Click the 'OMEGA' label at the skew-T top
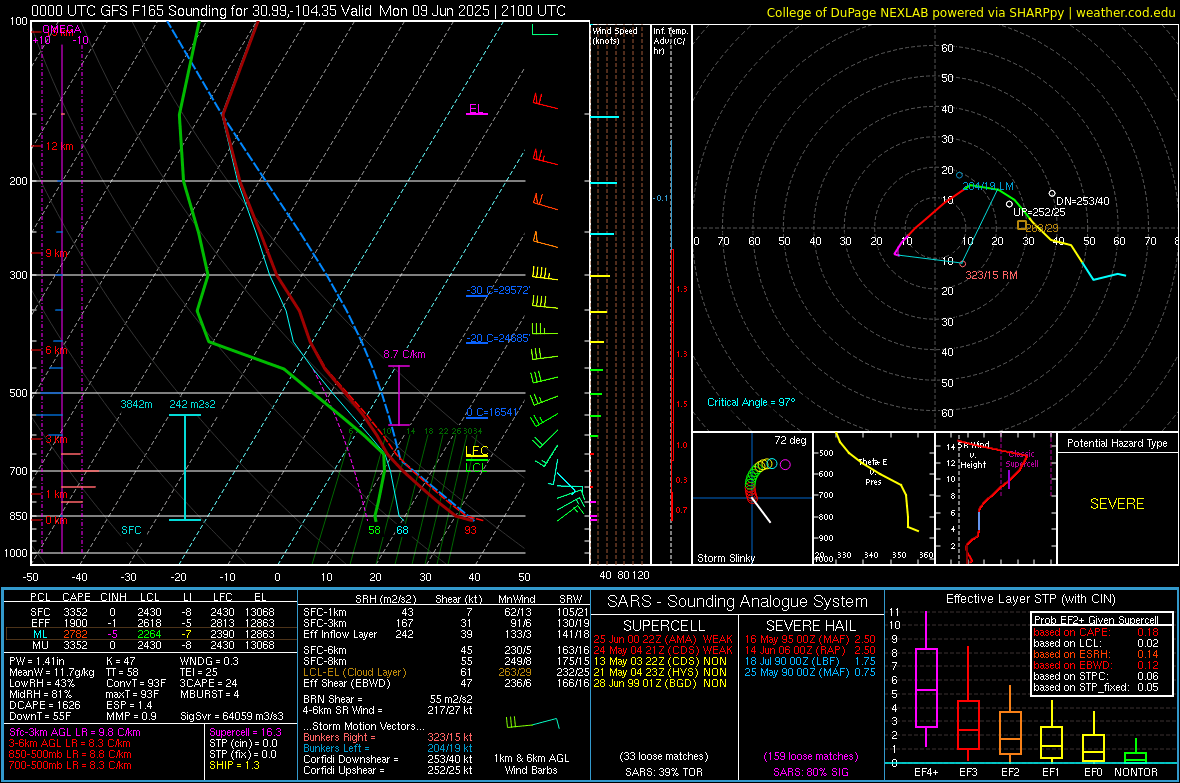Viewport: 1180px width, 783px height. 62,29
